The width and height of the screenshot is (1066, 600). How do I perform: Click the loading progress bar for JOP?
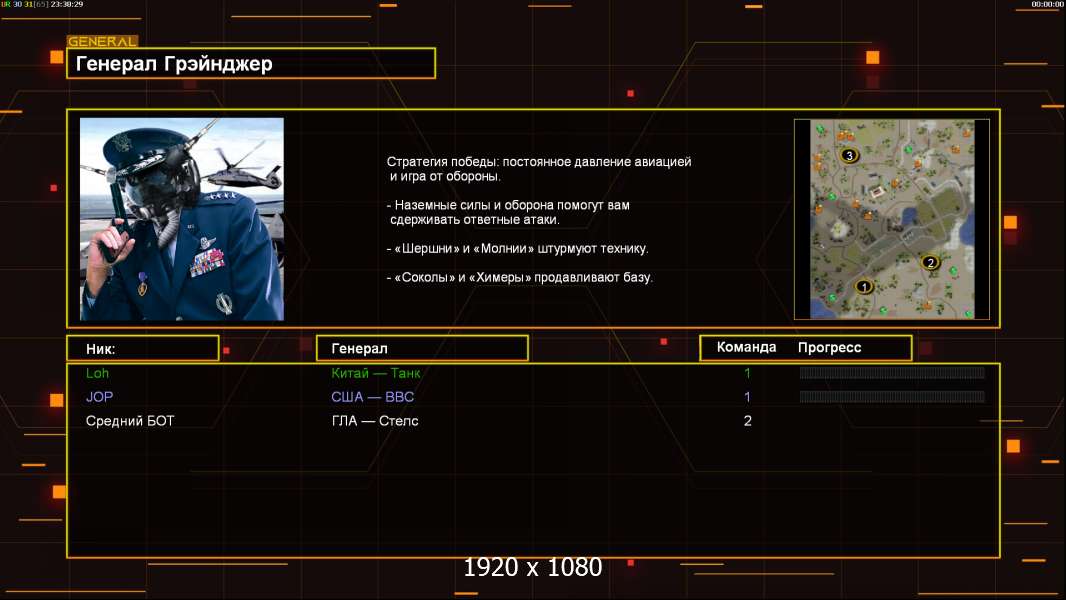(892, 396)
